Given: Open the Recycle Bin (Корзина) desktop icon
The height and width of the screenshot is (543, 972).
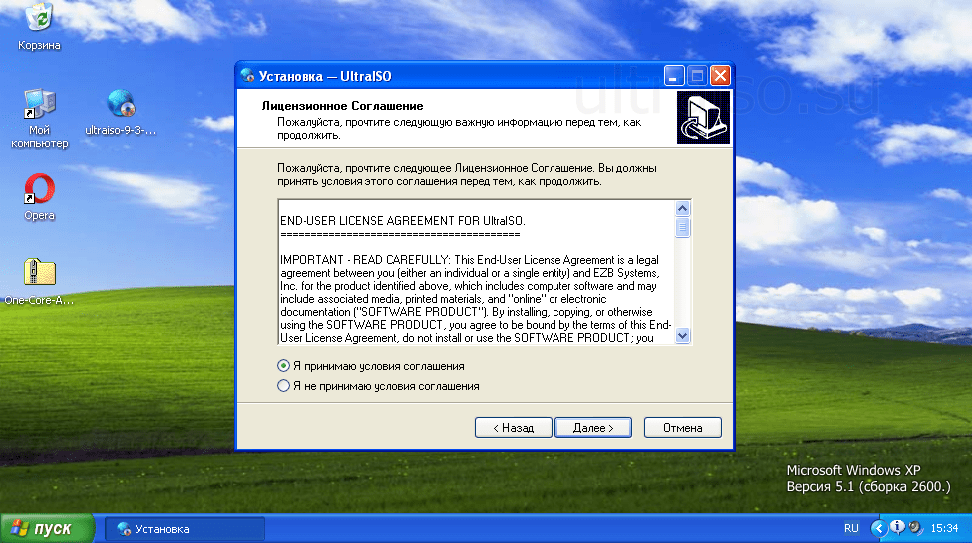Looking at the screenshot, I should point(39,27).
